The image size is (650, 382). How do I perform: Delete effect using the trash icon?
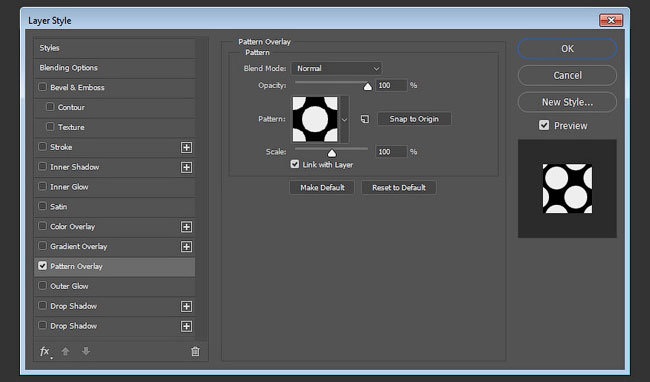[x=195, y=352]
